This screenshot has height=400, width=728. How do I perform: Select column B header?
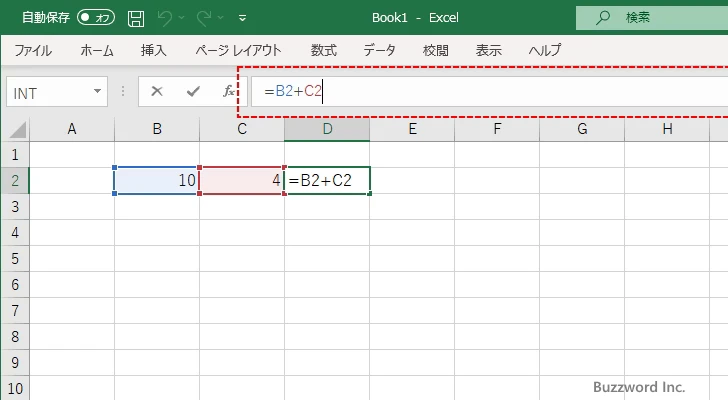(x=157, y=129)
